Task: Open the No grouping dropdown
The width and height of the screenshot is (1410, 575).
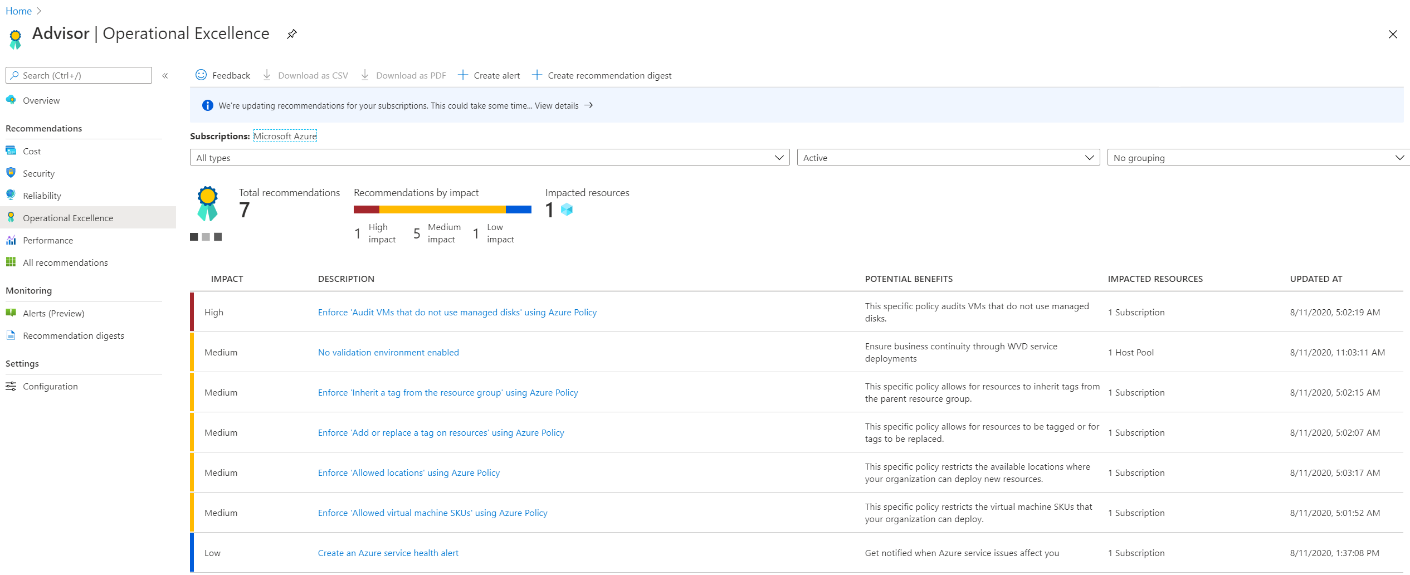Action: (x=1258, y=158)
